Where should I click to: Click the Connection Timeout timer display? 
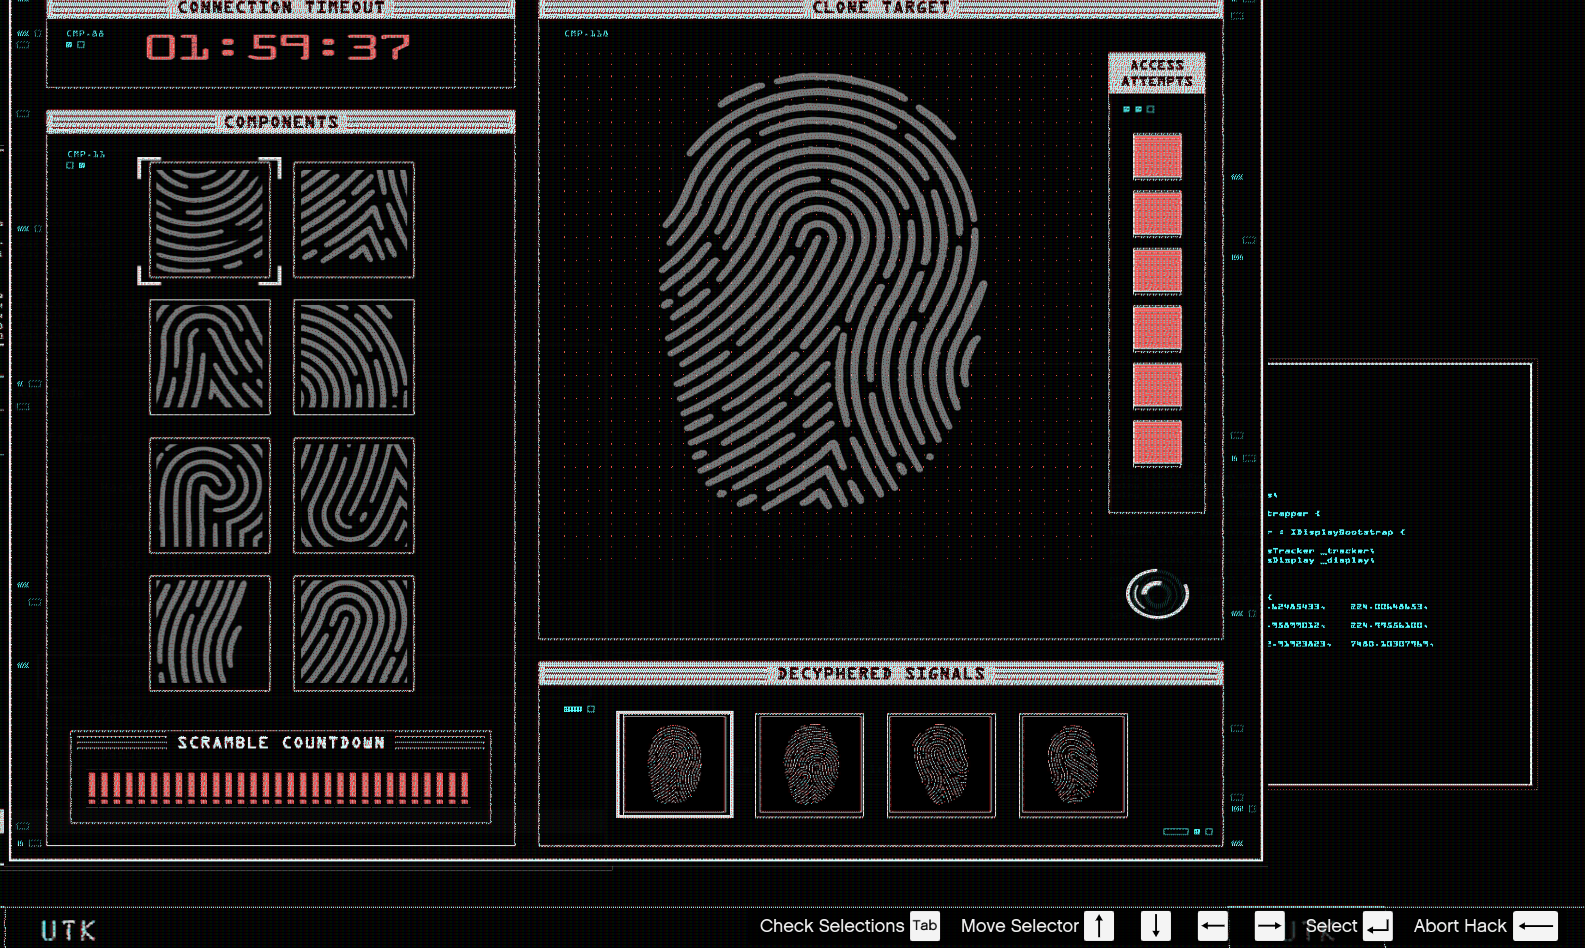coord(278,47)
